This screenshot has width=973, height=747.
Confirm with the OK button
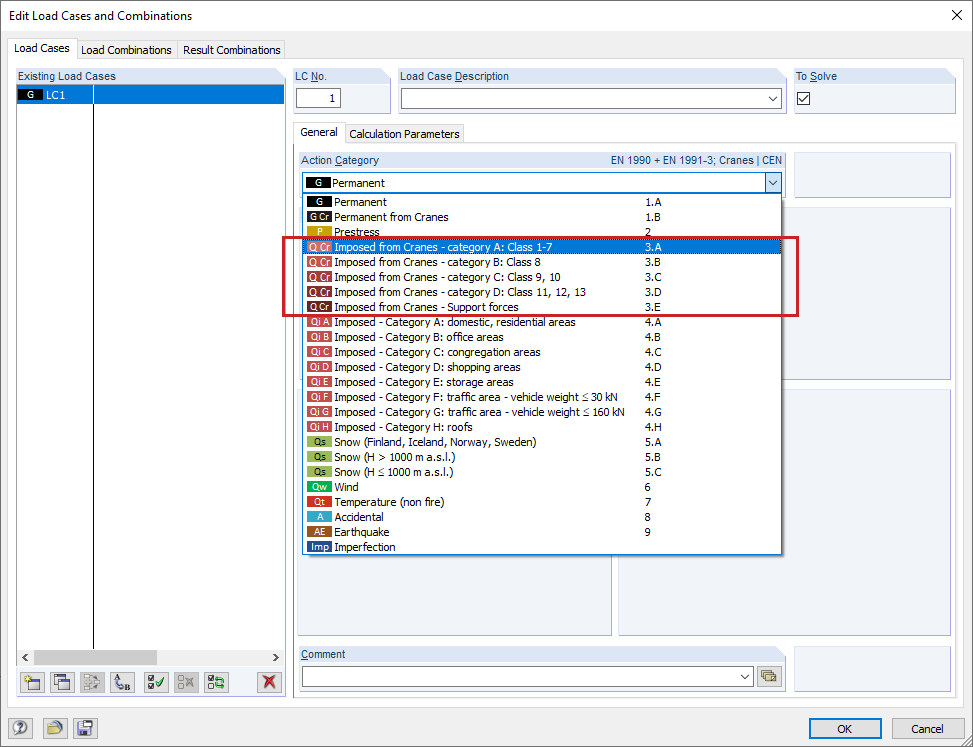pos(845,728)
